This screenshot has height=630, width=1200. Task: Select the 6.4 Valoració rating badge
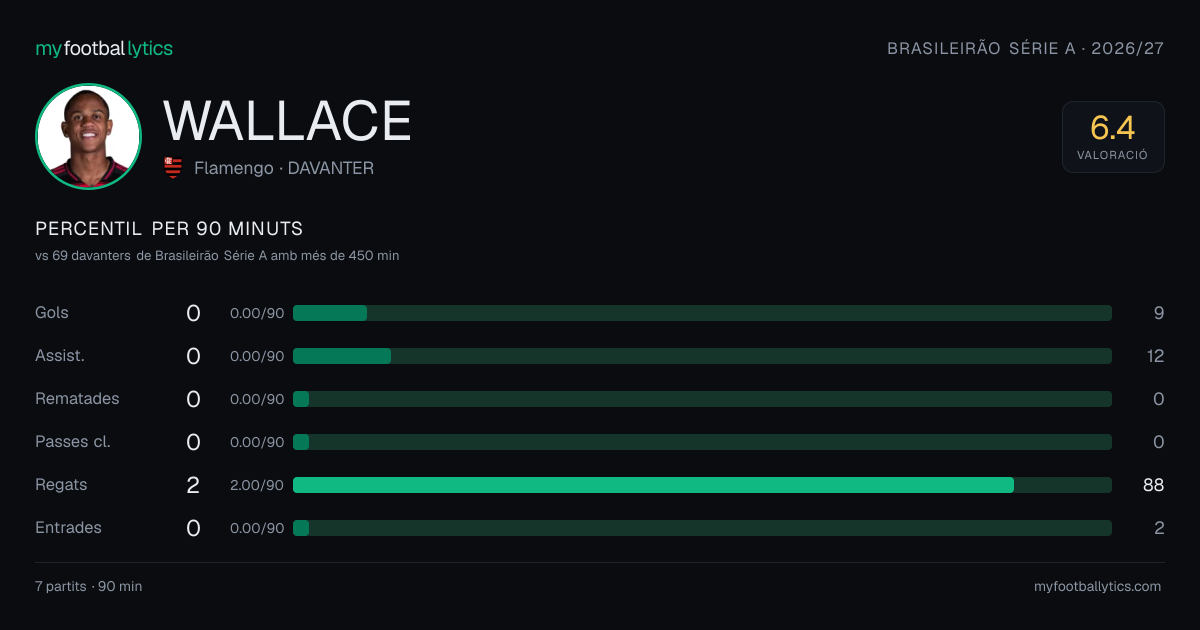point(1113,137)
